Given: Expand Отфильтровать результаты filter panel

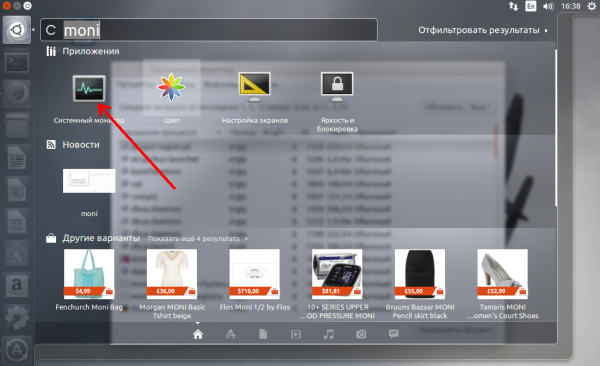Looking at the screenshot, I should (x=483, y=30).
